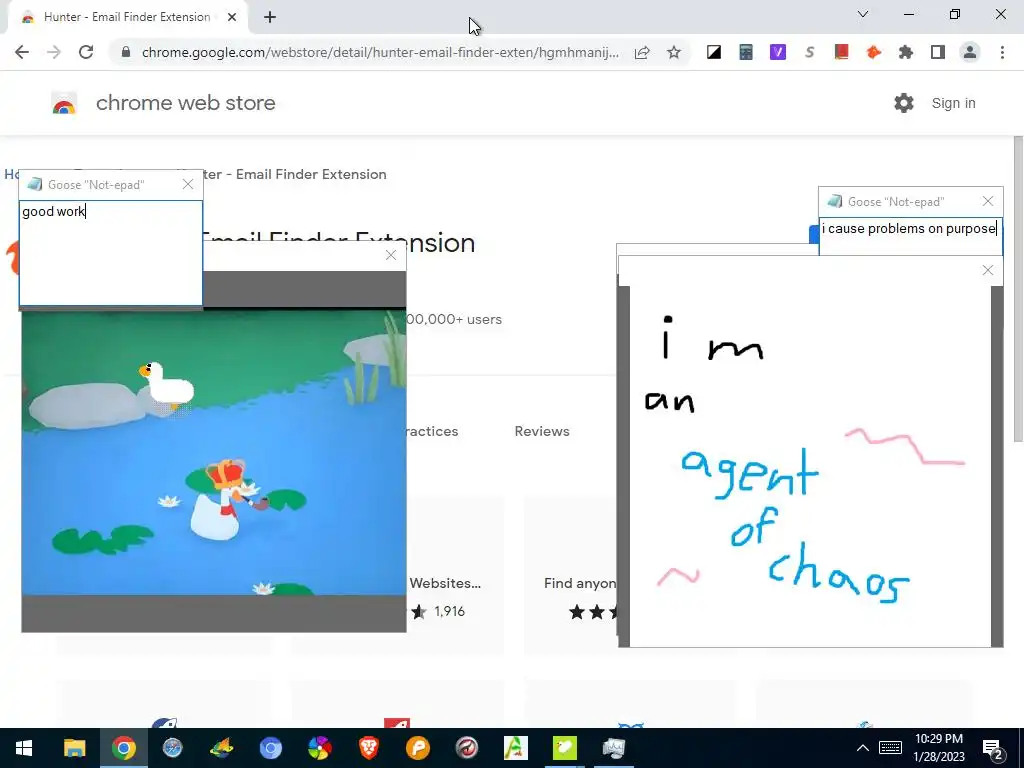Sign in to Chrome Web Store
The width and height of the screenshot is (1024, 768).
[953, 103]
